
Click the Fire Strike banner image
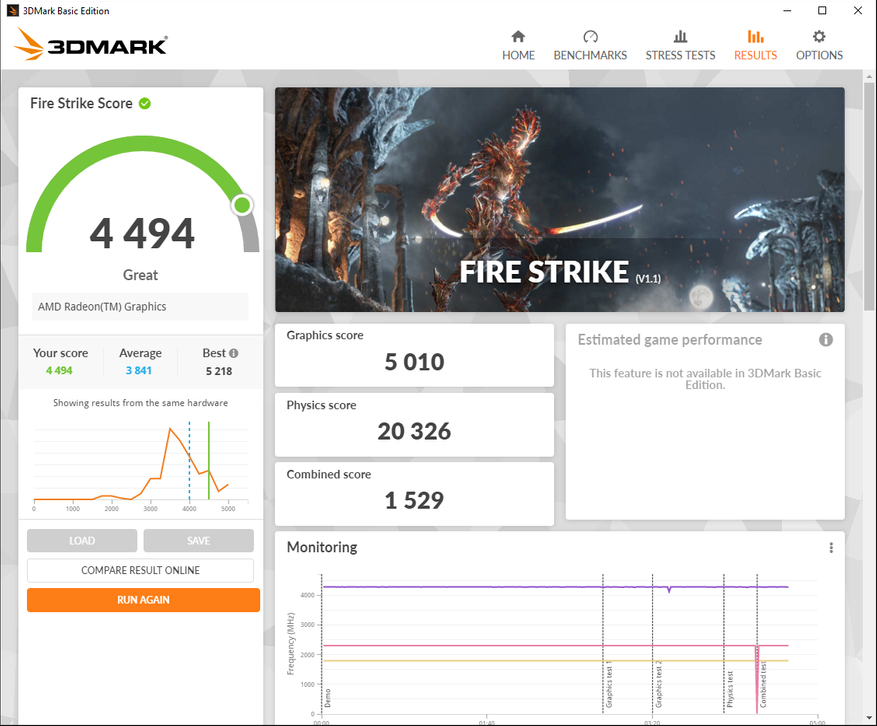(560, 200)
